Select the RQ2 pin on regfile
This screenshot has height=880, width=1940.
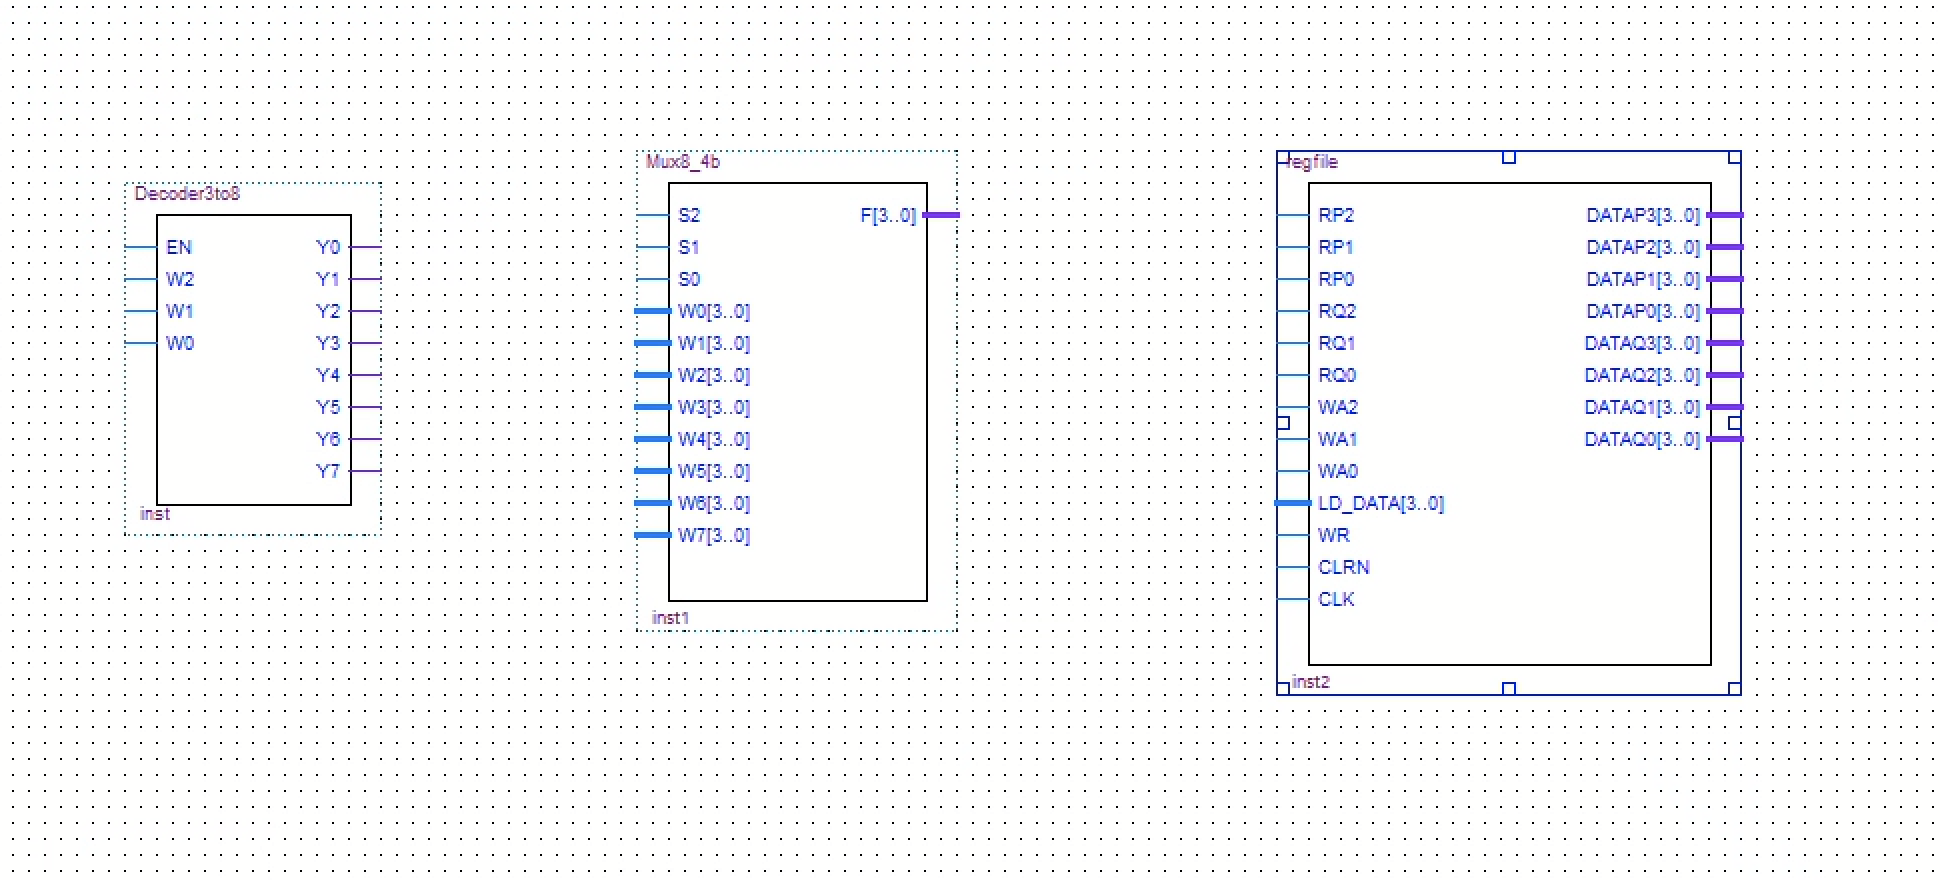(x=1337, y=311)
